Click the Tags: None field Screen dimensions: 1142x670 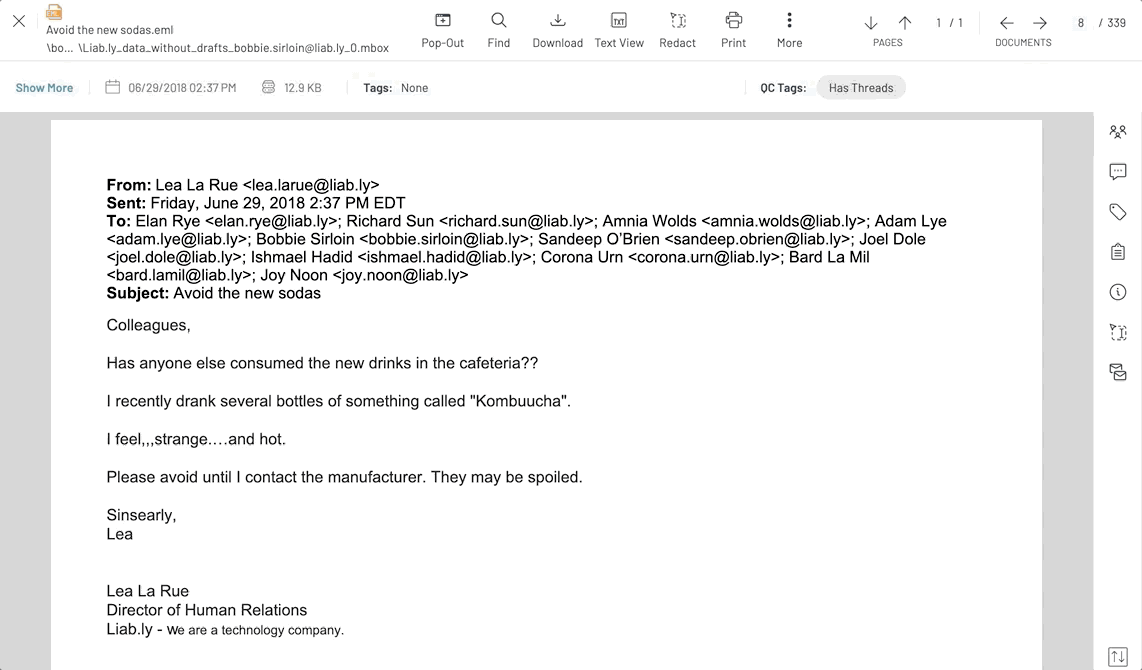(x=395, y=88)
